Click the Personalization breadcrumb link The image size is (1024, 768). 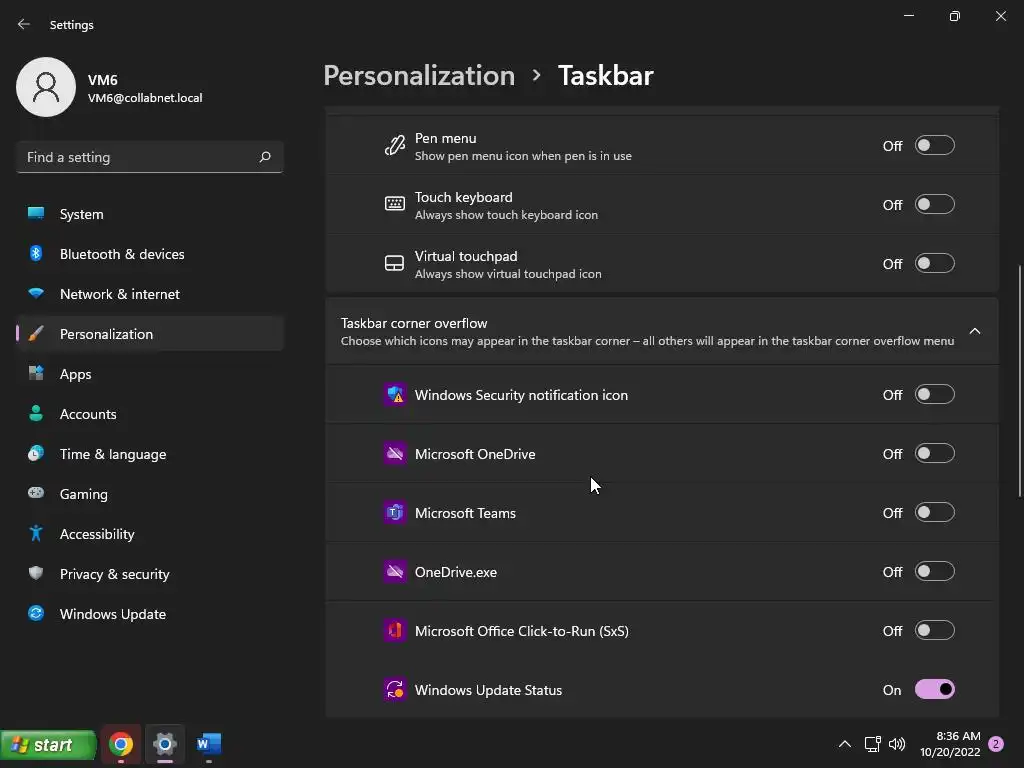point(419,76)
